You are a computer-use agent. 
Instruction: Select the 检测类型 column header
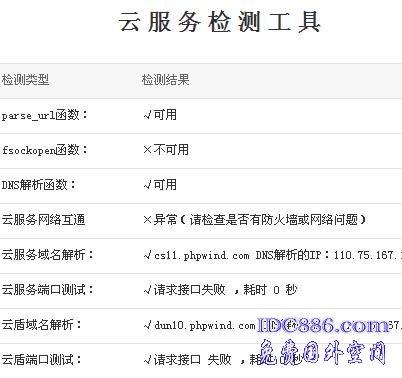[25, 80]
